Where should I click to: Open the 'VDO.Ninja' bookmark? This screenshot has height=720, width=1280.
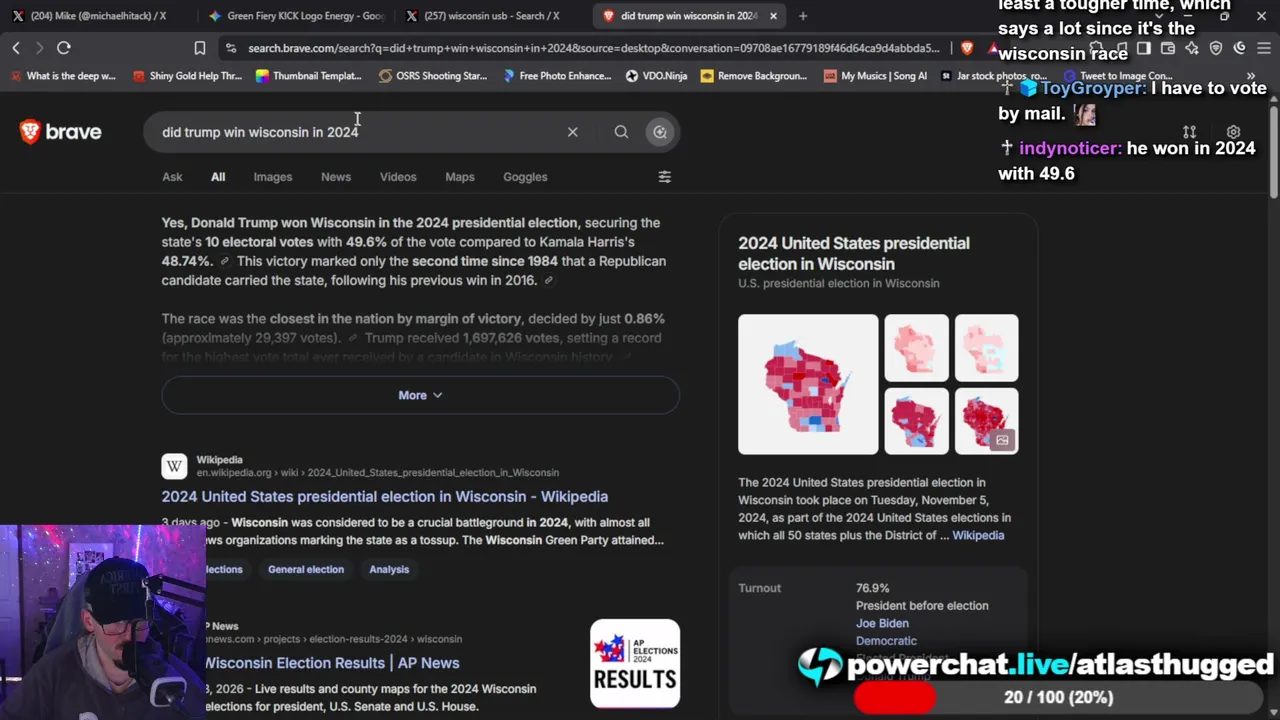656,76
